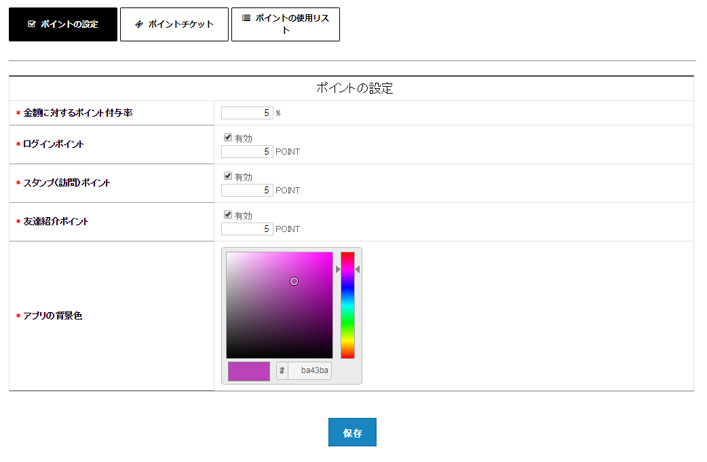This screenshot has width=707, height=462.
Task: Click the hex color field ba43ba
Action: click(x=310, y=371)
